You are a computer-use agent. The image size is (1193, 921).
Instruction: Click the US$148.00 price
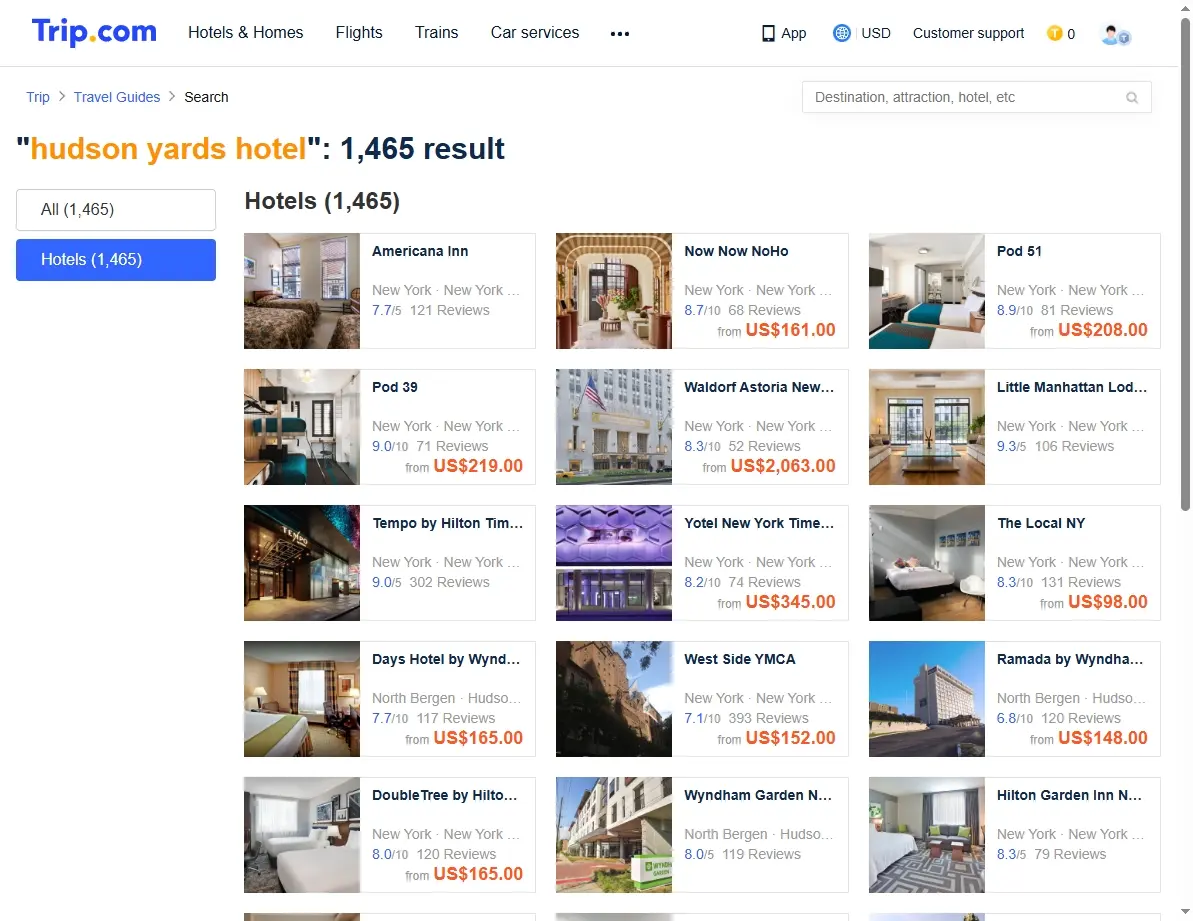1102,738
